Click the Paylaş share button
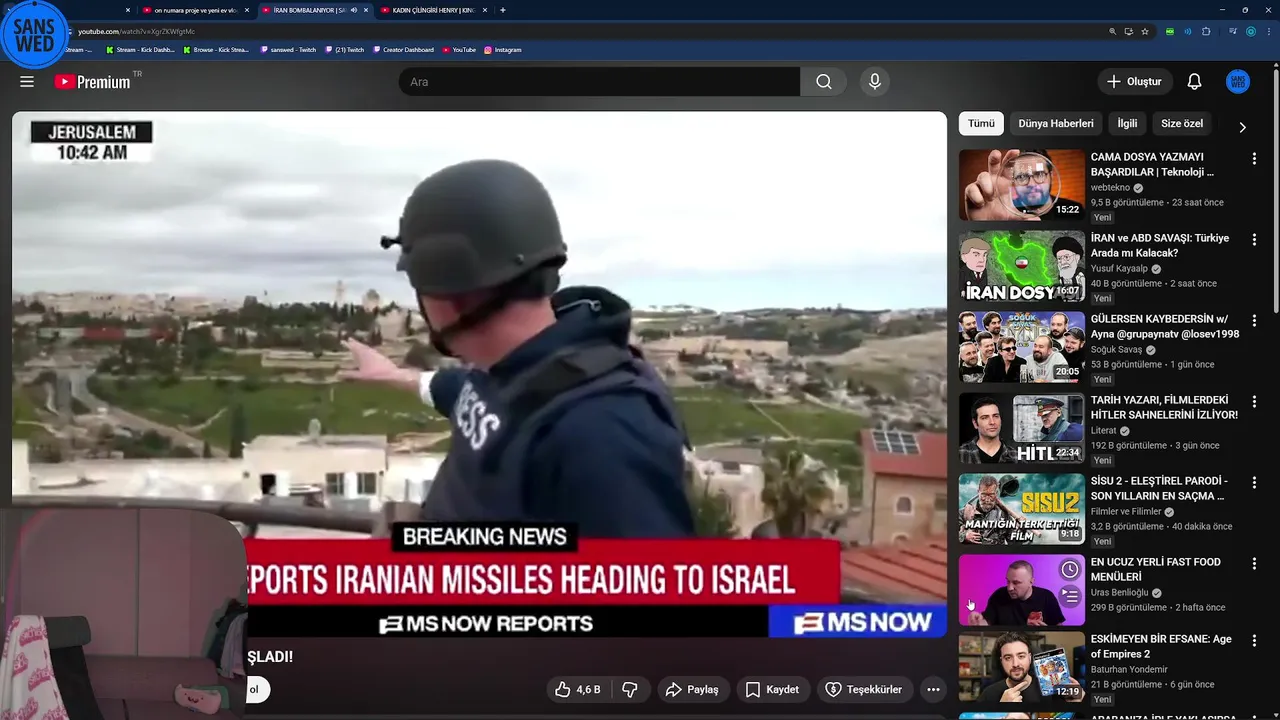 click(692, 689)
